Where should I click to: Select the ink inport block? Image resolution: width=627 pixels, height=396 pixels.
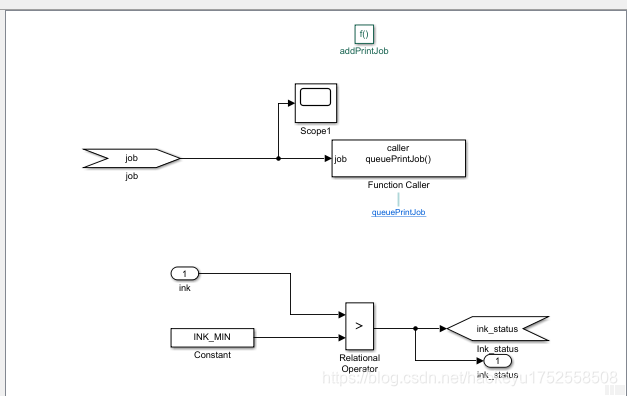[x=184, y=274]
